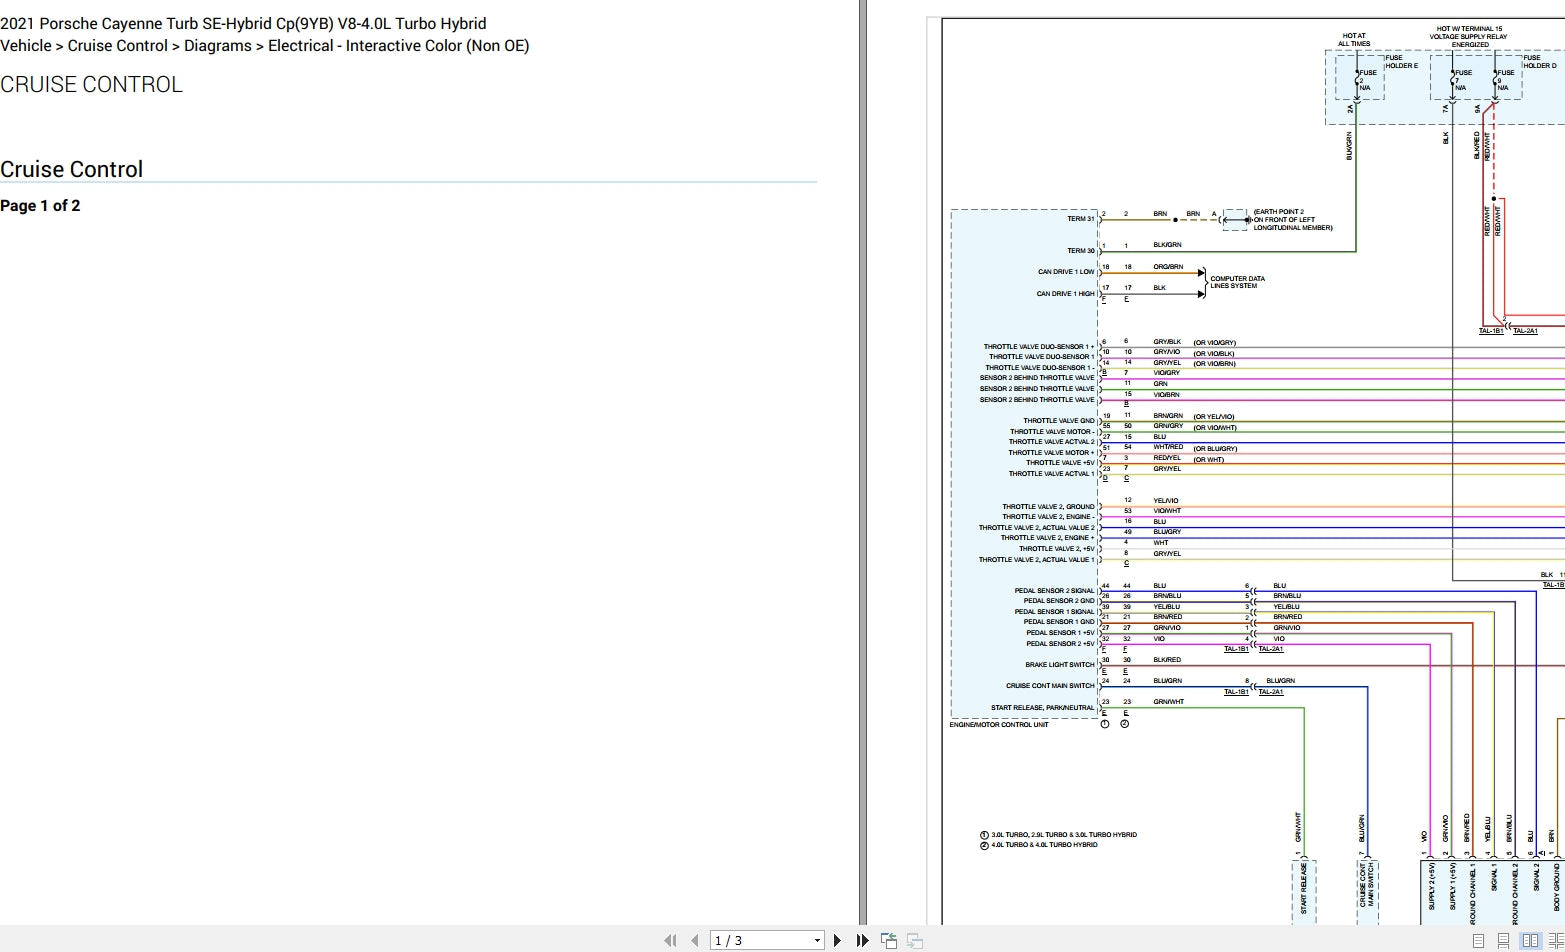The image size is (1565, 952).
Task: Click the Earth Point 2 ground label
Action: [1292, 220]
